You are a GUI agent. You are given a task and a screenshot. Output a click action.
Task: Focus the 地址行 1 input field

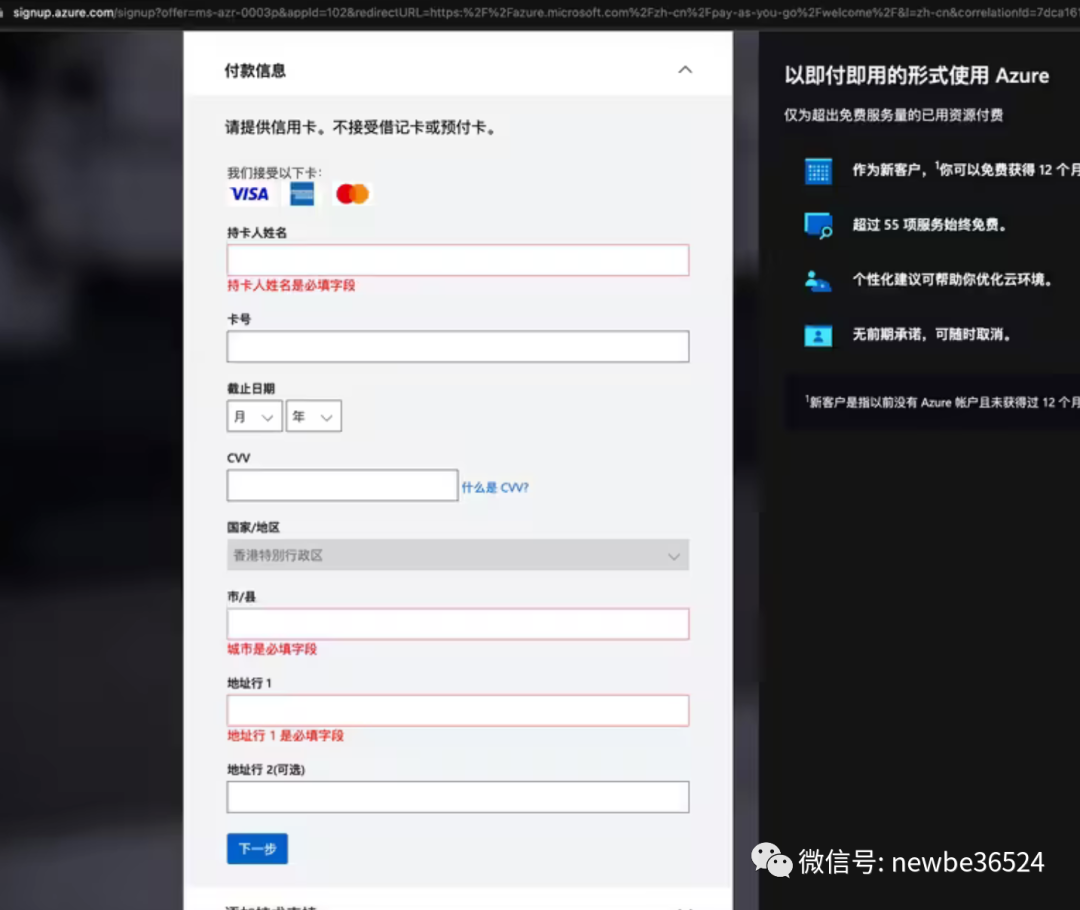pyautogui.click(x=457, y=711)
